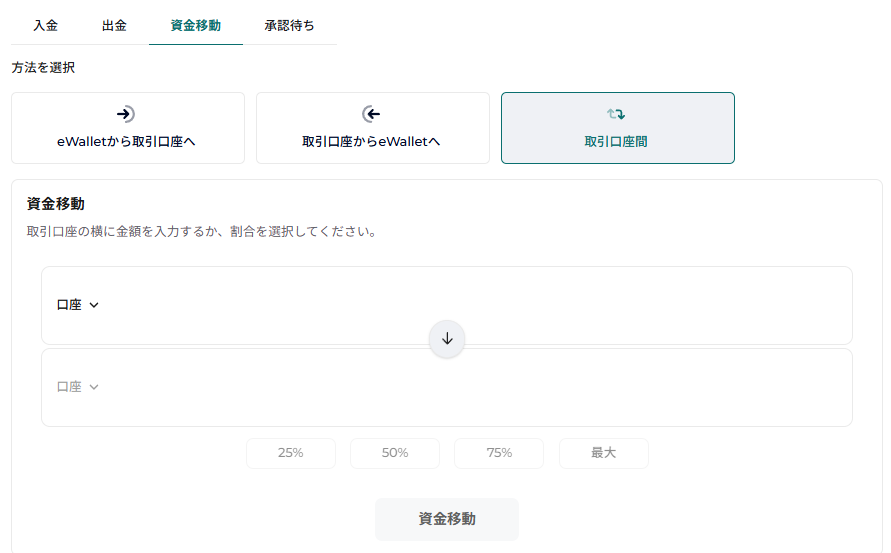Select the 最大 amount button

[x=603, y=453]
